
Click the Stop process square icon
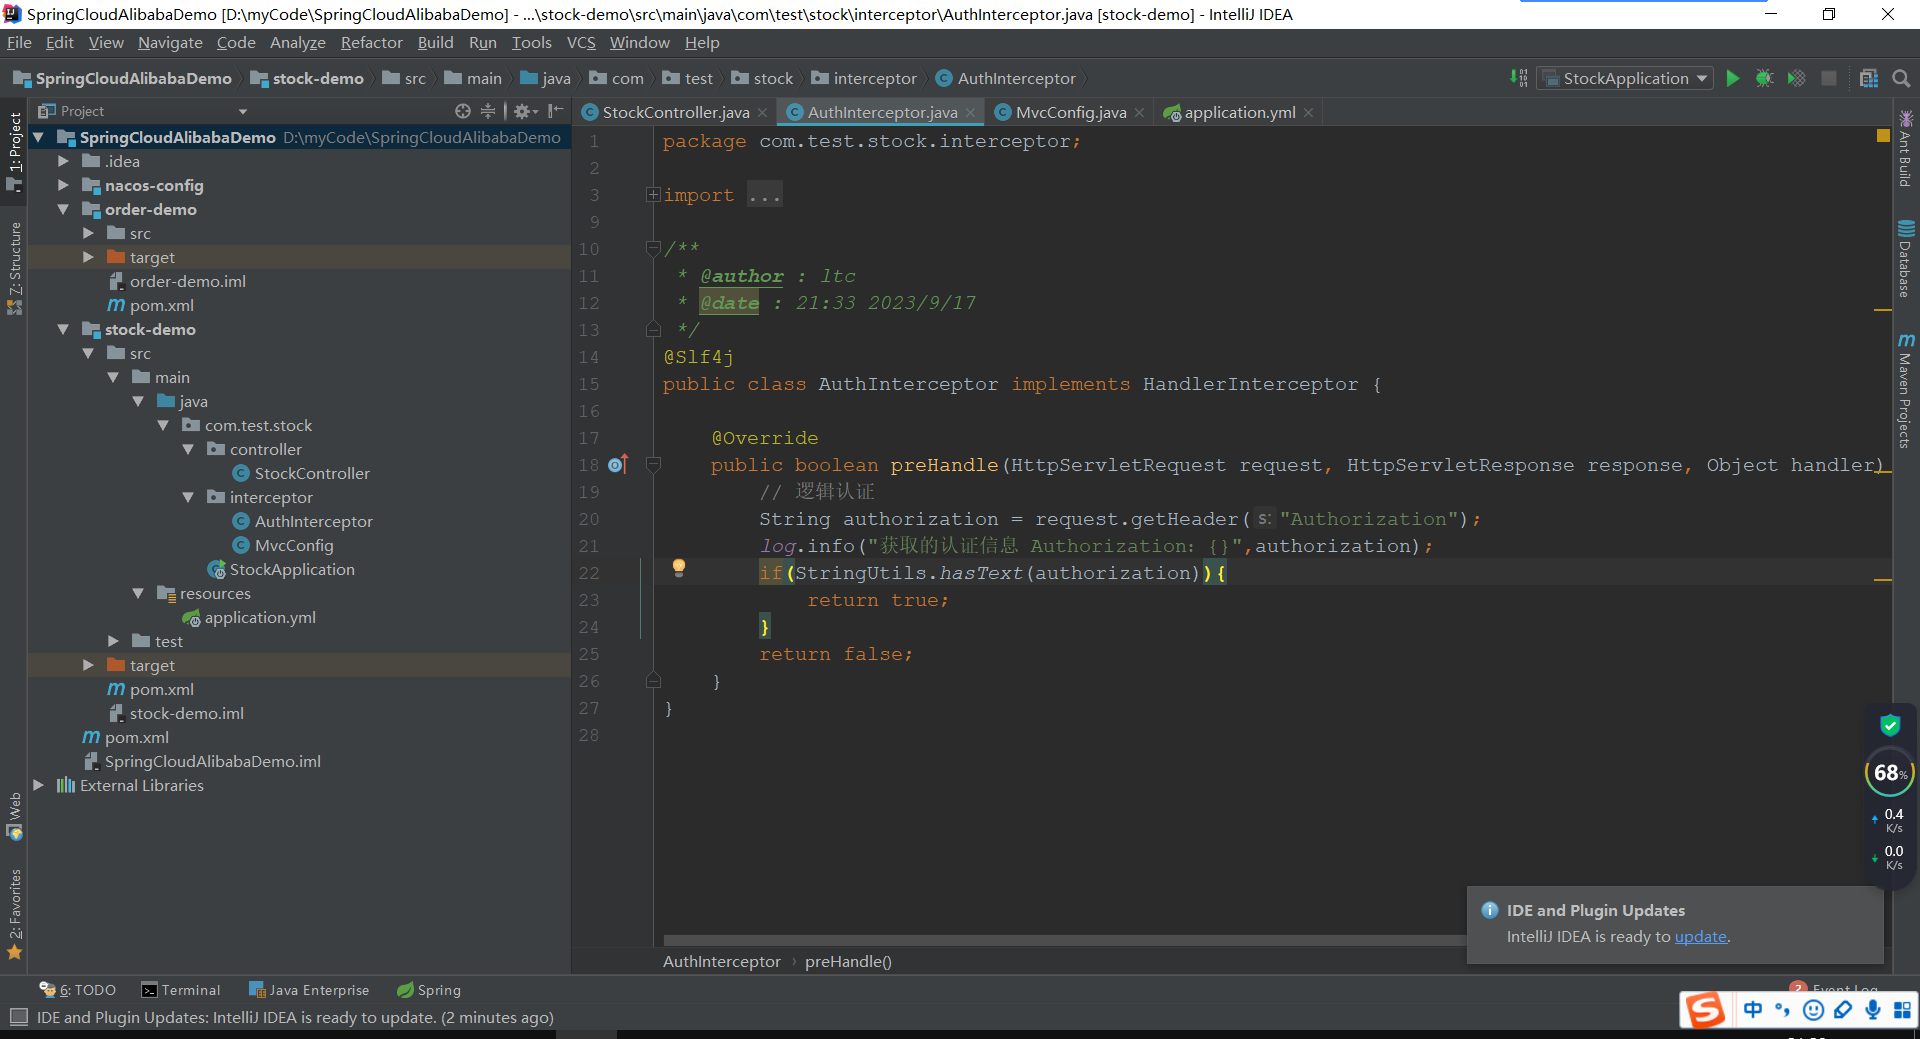click(x=1829, y=78)
